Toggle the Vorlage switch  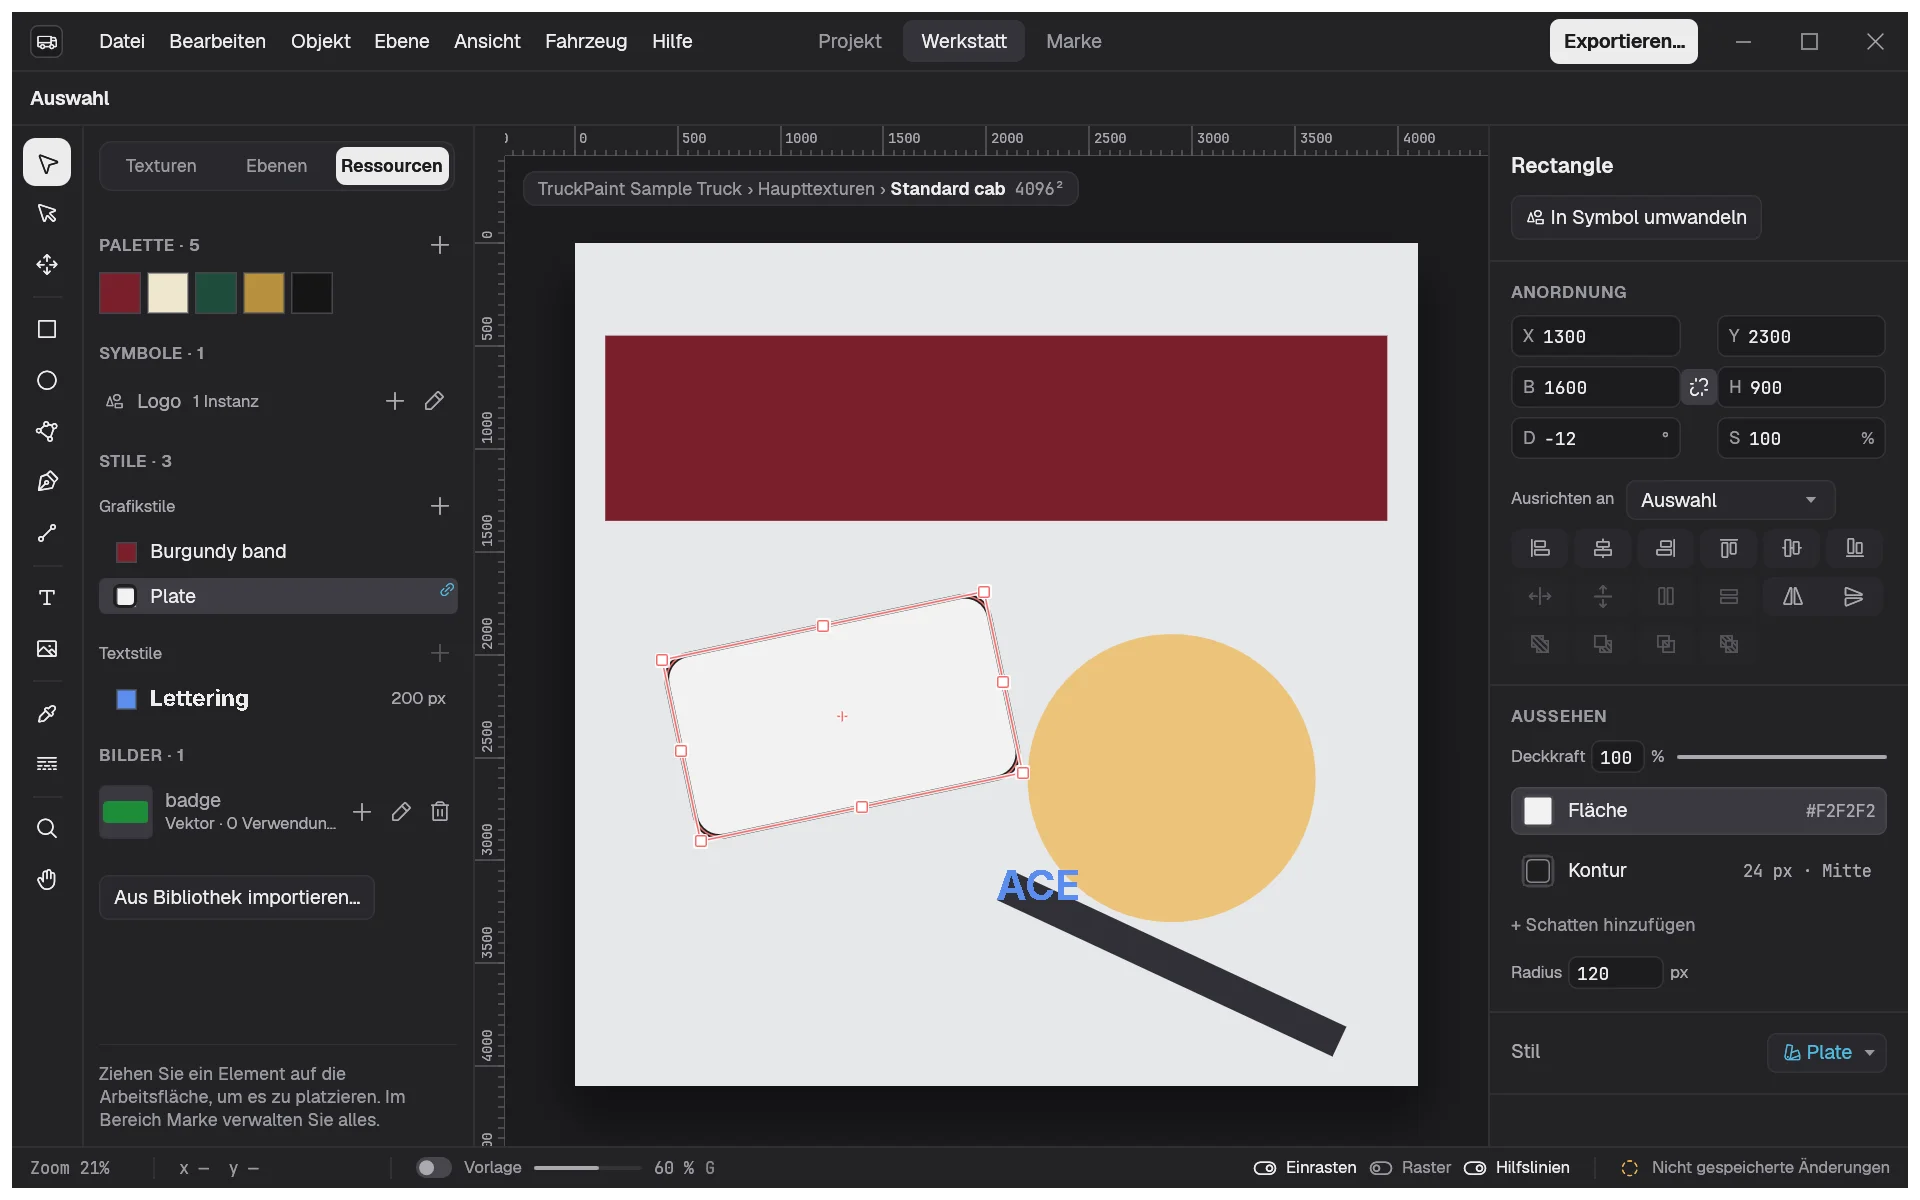point(433,1167)
